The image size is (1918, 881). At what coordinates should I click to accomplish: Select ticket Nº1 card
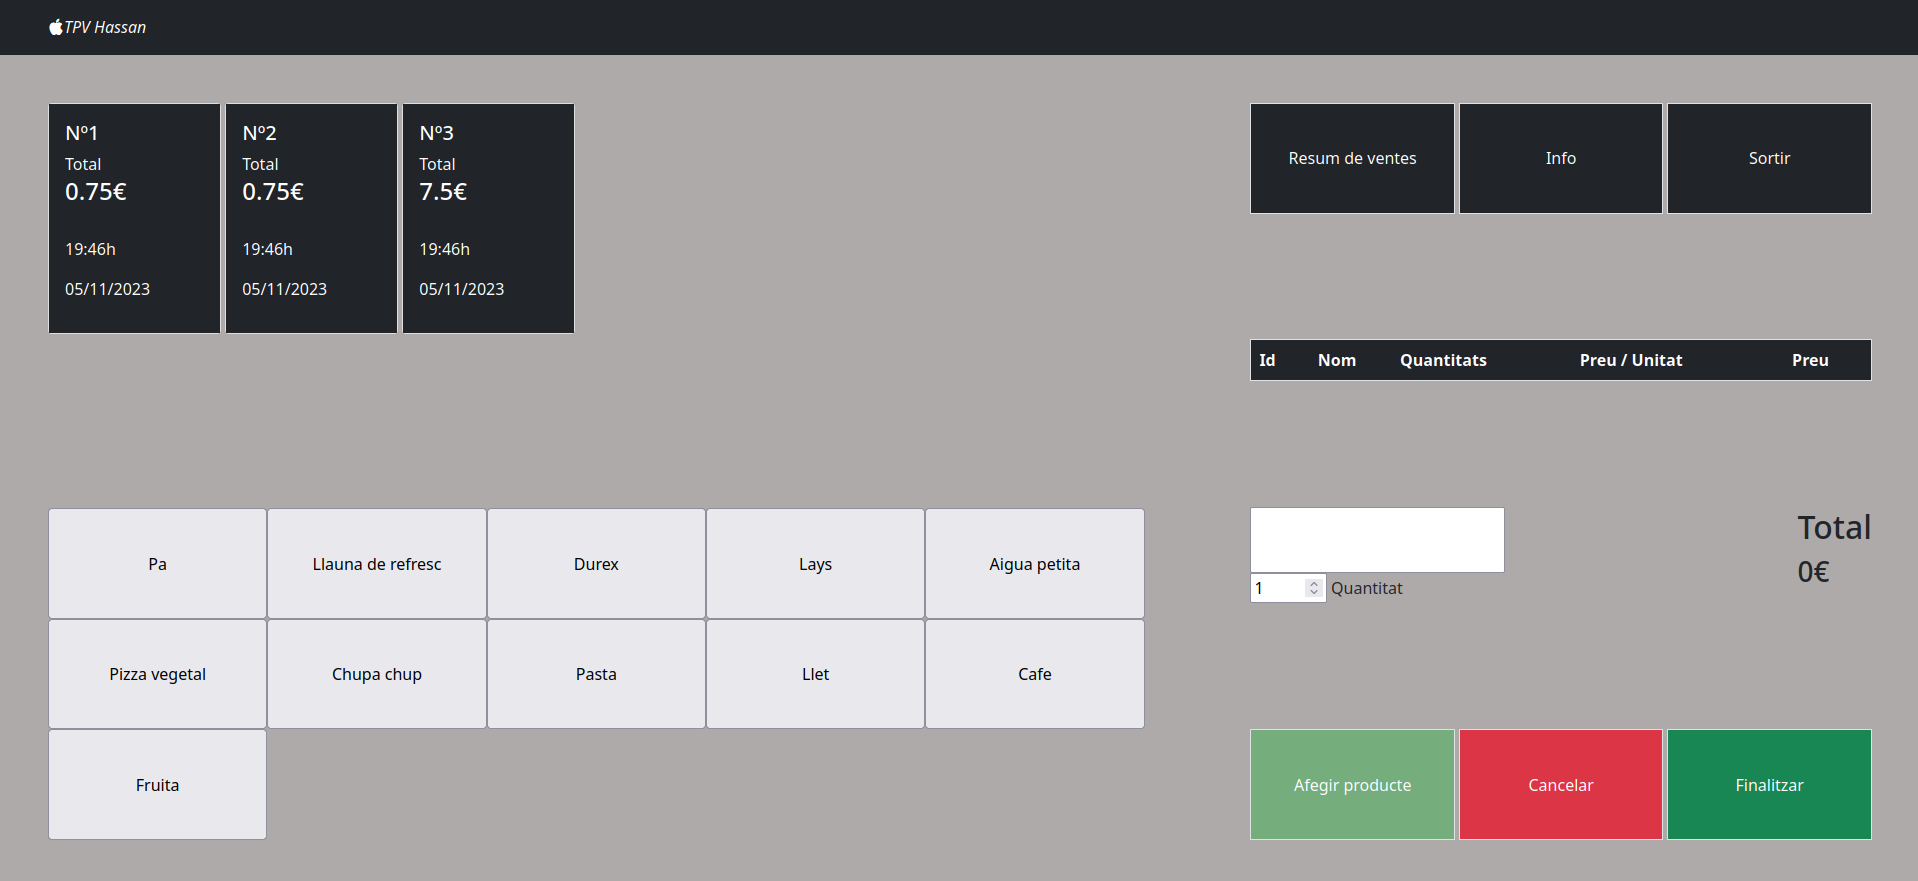tap(134, 218)
